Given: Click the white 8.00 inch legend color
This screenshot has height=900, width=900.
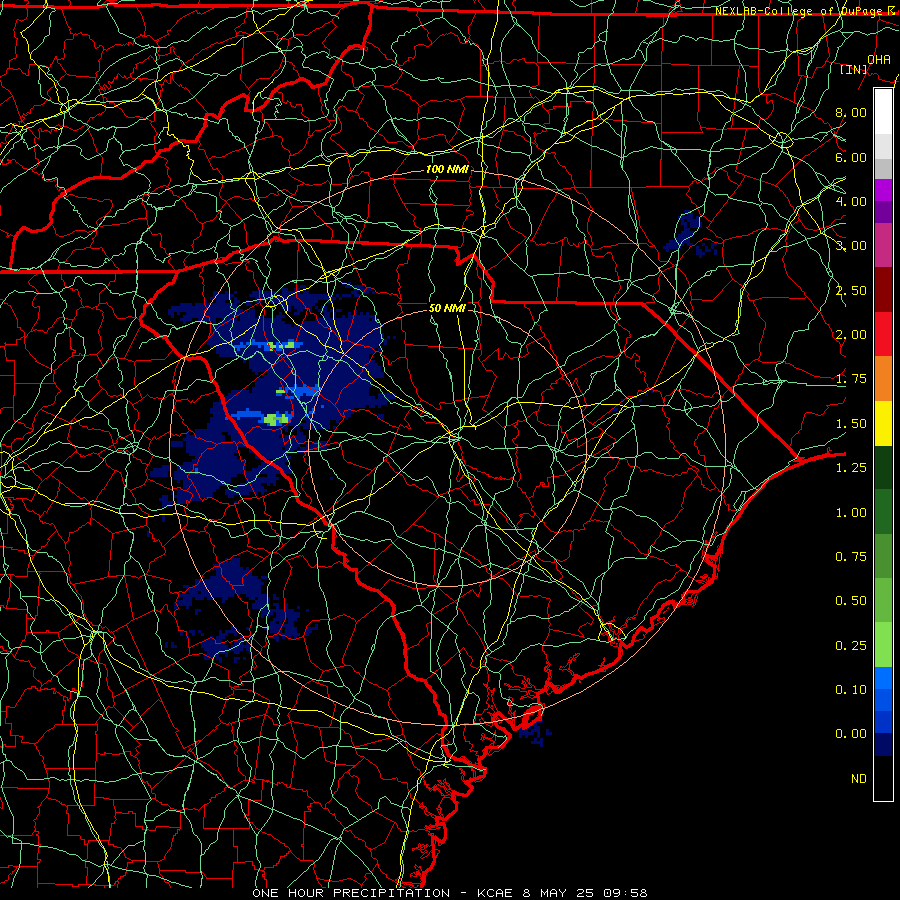Looking at the screenshot, I should point(883,112).
